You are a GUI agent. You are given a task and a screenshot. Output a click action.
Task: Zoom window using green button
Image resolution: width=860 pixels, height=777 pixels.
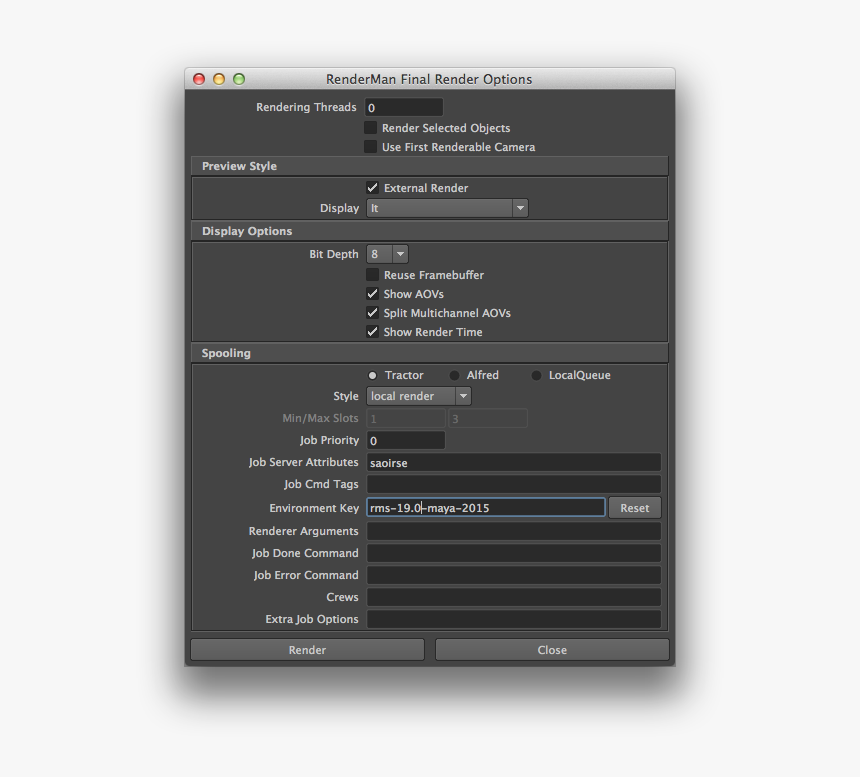[x=239, y=79]
